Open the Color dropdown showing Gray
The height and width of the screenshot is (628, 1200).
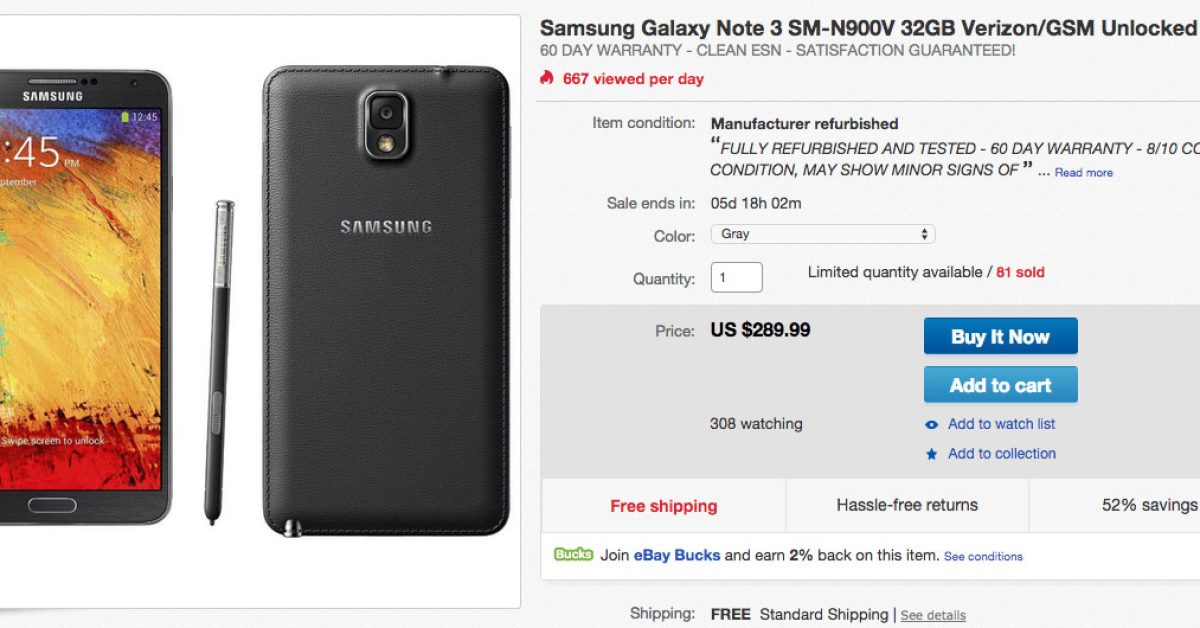[x=823, y=234]
